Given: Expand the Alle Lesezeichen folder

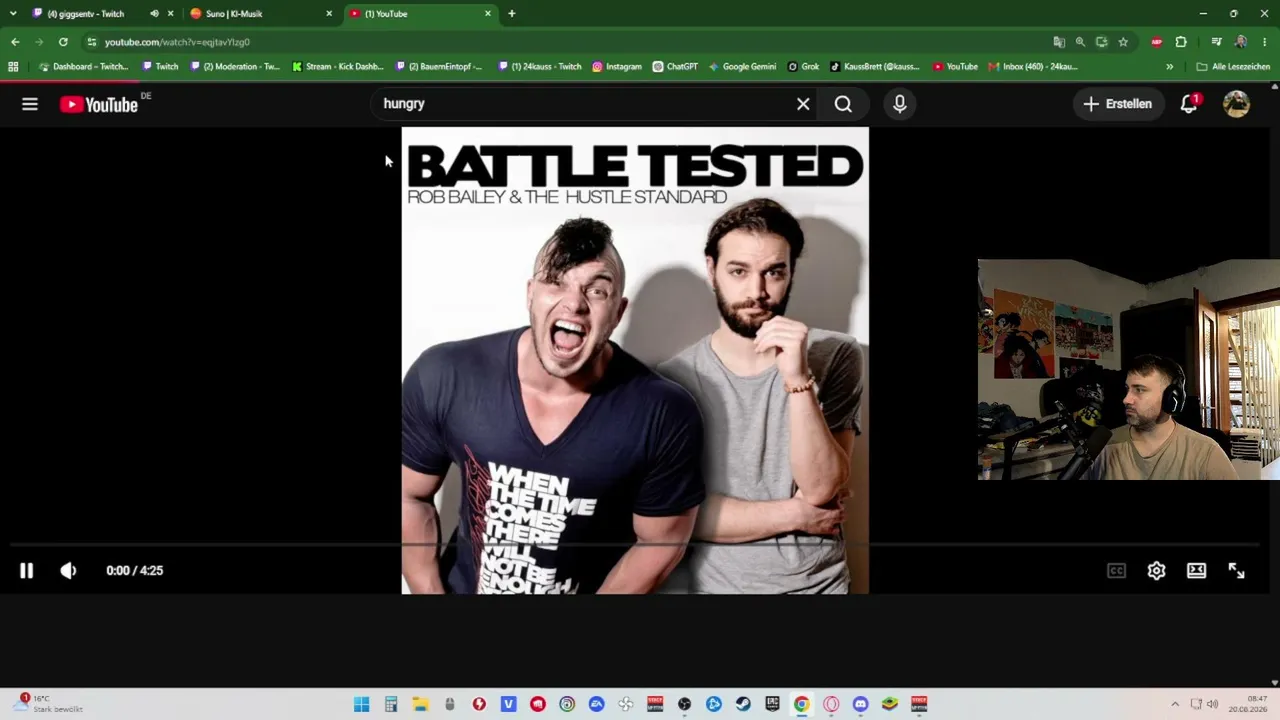Looking at the screenshot, I should coord(1233,67).
